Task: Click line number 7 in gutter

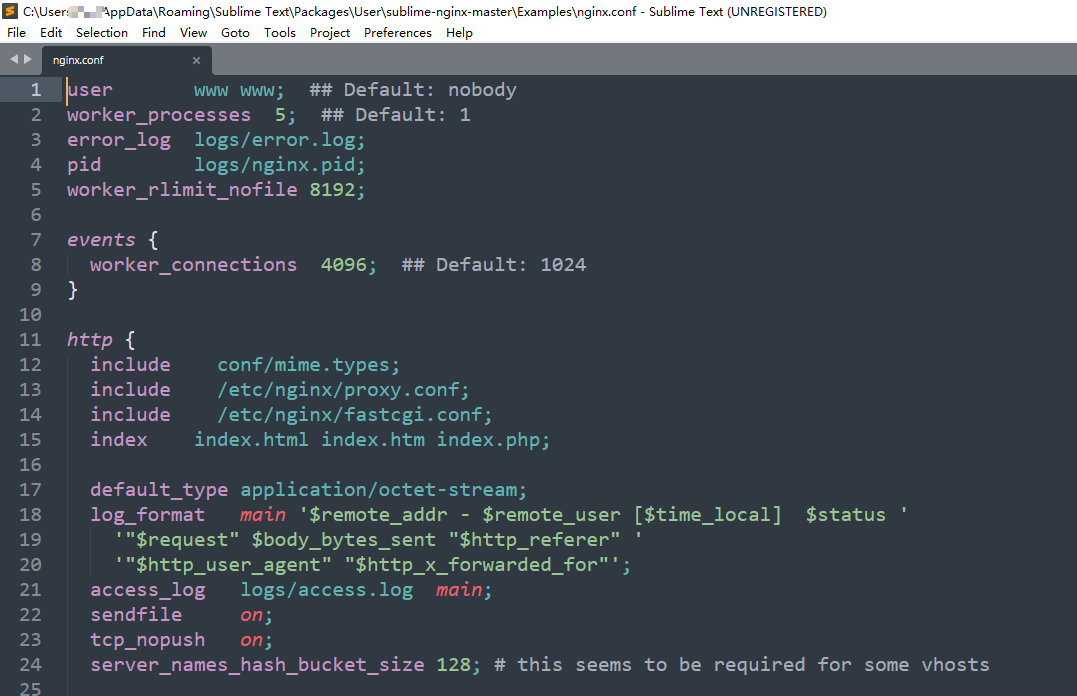Action: click(x=36, y=240)
